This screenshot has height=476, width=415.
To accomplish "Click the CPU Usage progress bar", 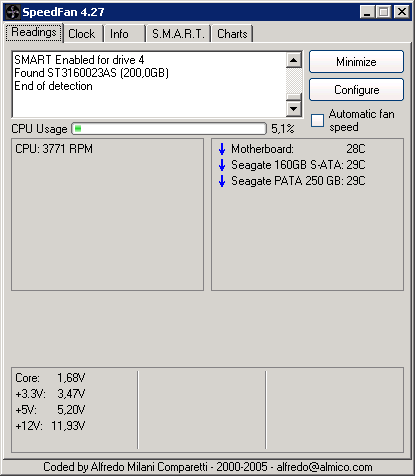I will click(x=169, y=129).
